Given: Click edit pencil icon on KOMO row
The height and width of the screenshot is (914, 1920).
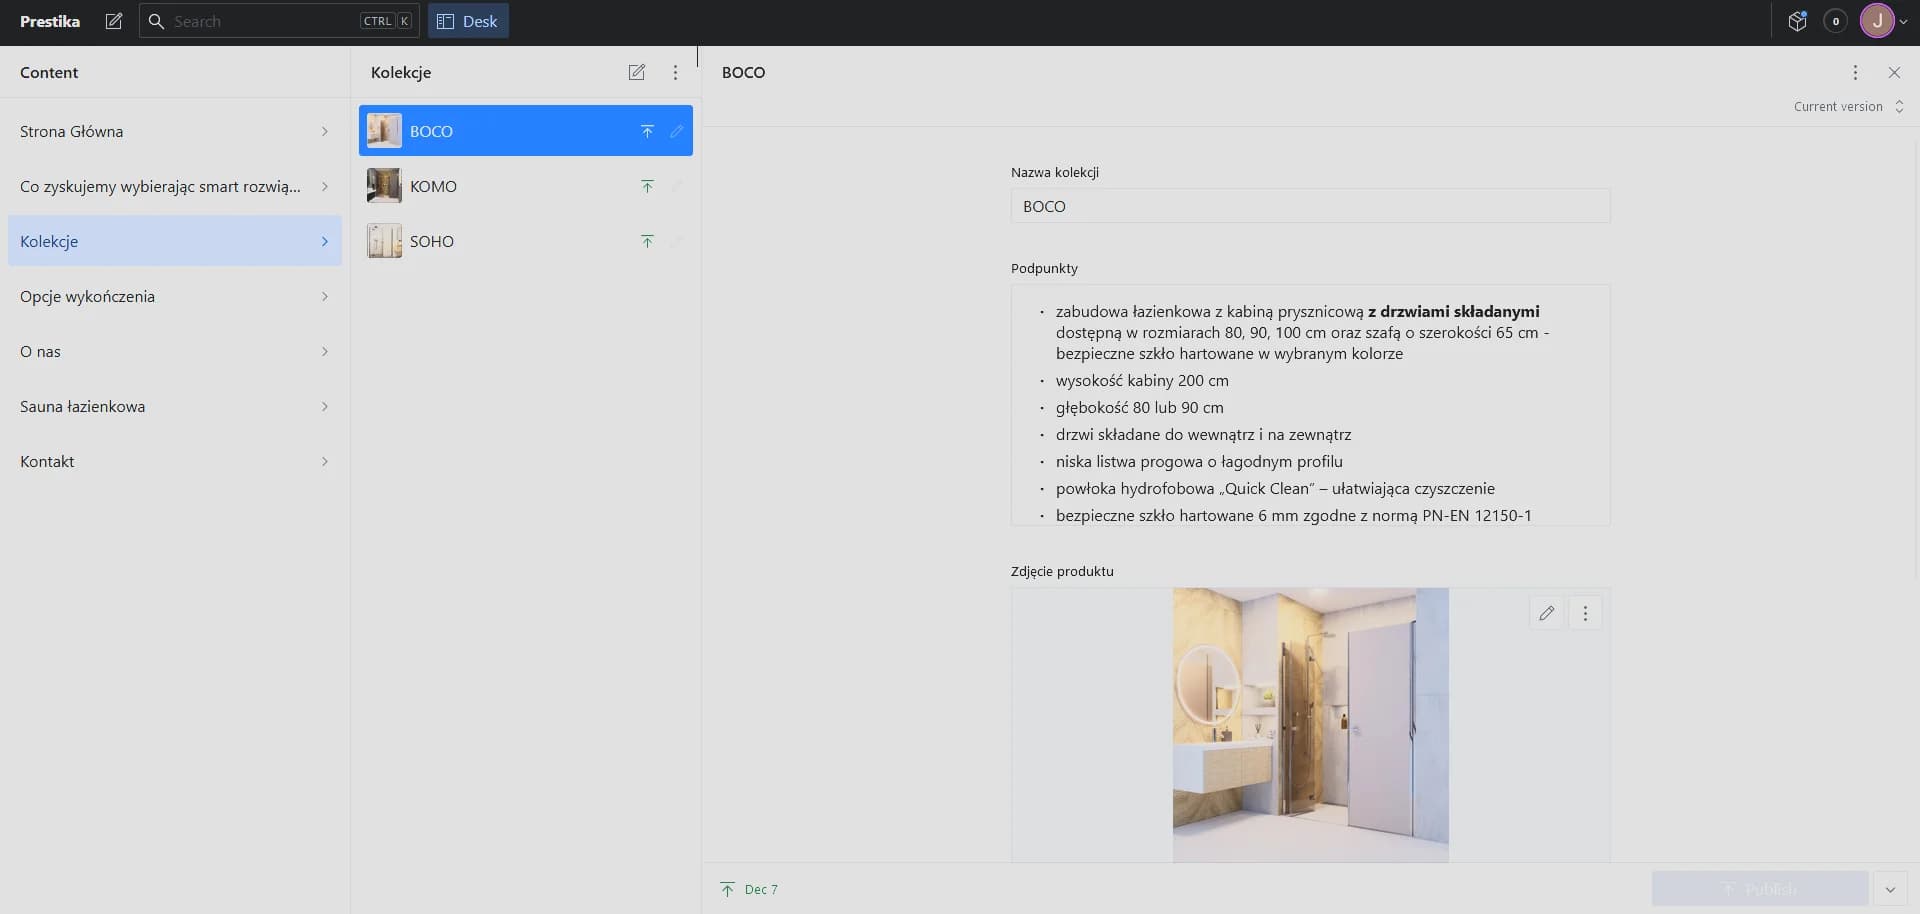Looking at the screenshot, I should point(677,186).
